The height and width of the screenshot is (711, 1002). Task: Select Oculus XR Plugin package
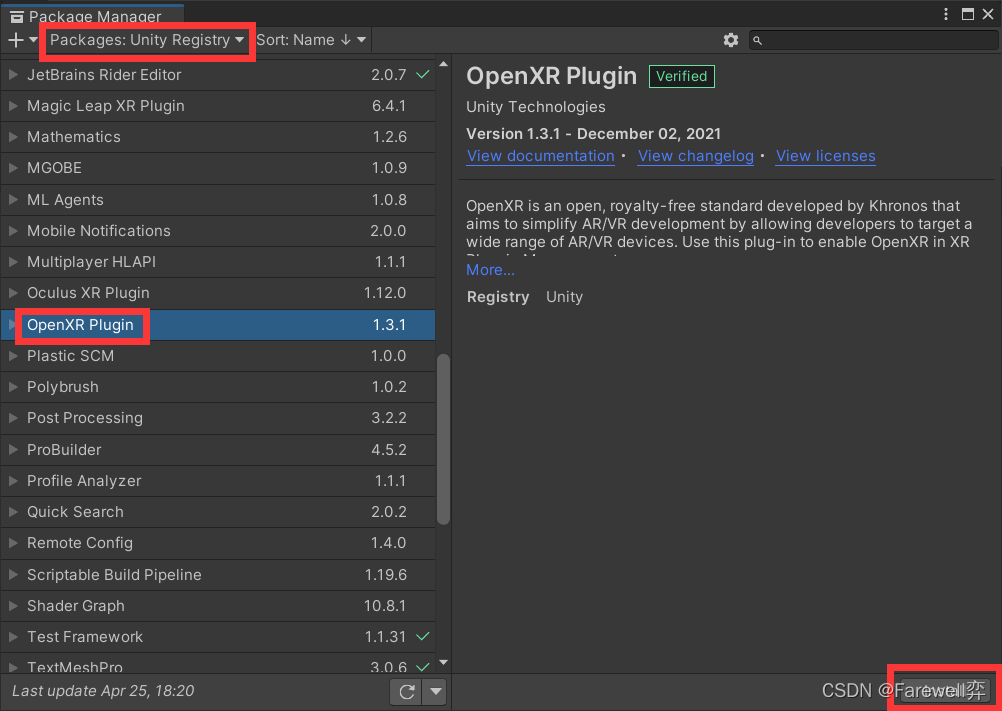point(217,293)
